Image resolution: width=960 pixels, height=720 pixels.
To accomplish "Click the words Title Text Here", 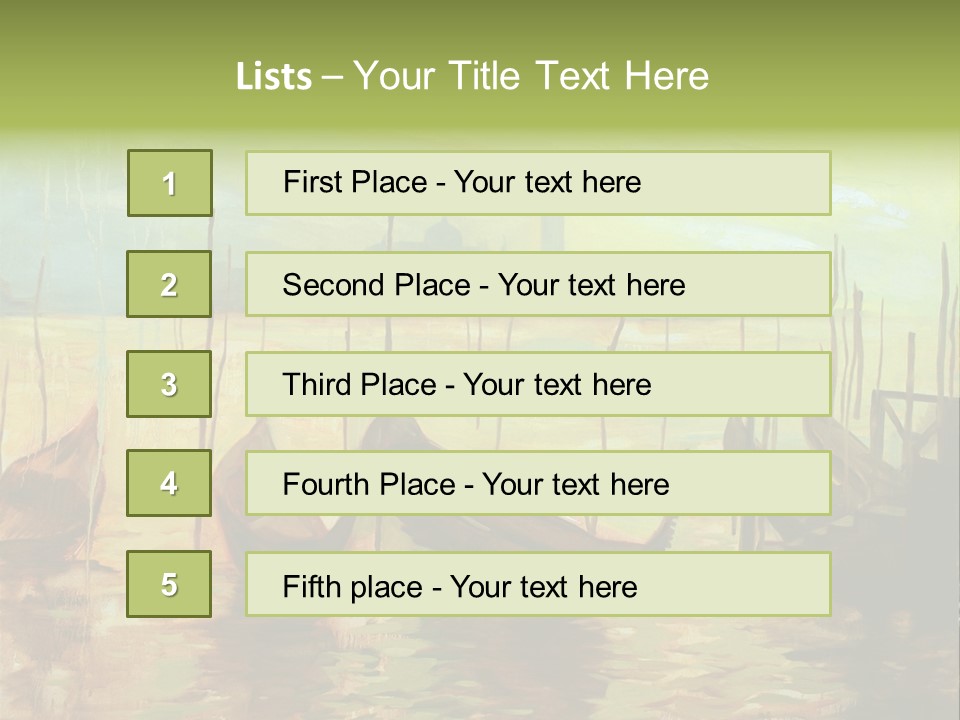I will [x=579, y=76].
